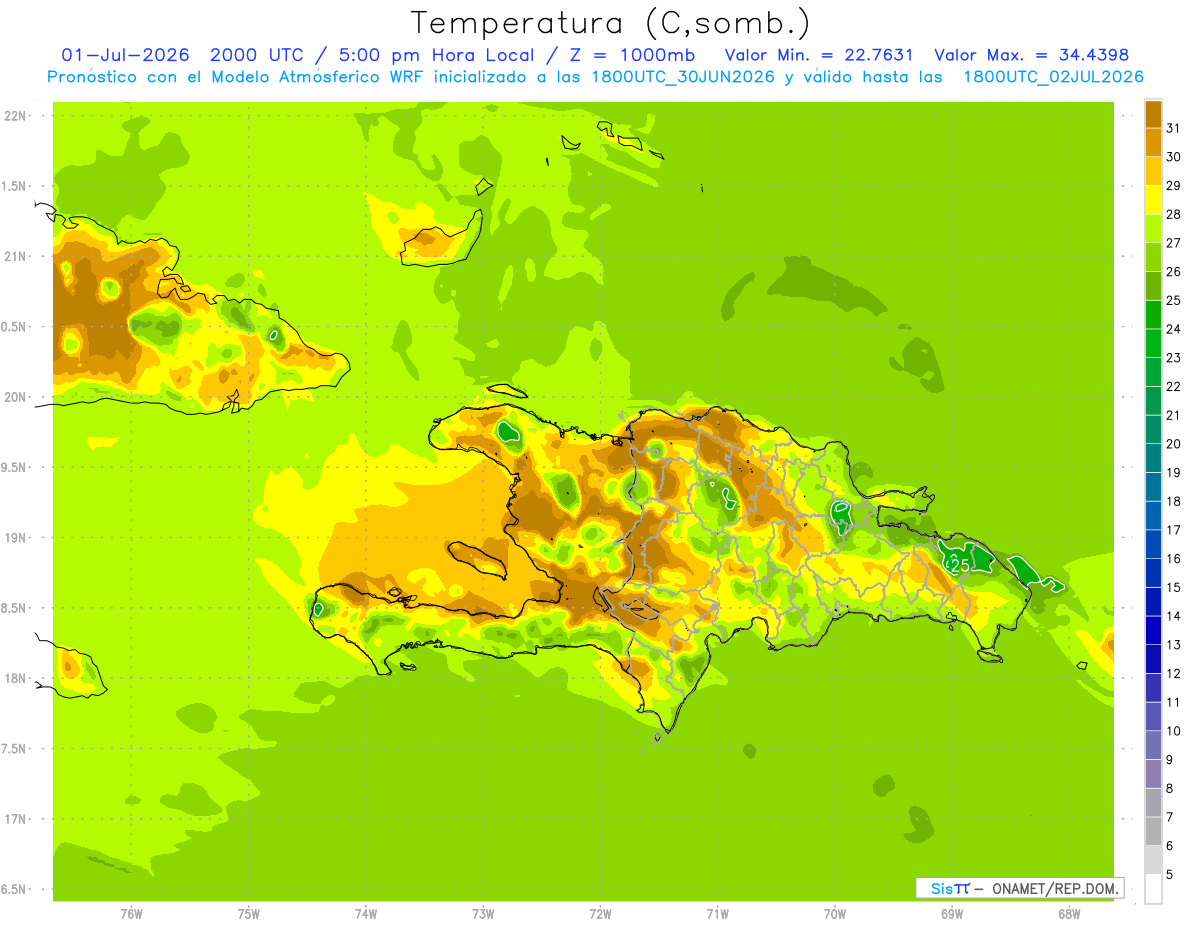Click the '2000 UTC' time label
1200x927 pixels.
click(258, 55)
